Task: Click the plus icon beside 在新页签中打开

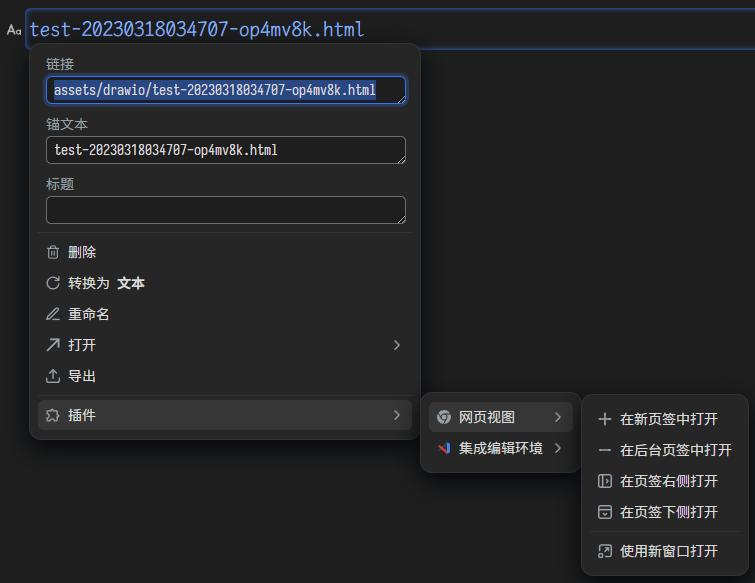Action: 605,419
